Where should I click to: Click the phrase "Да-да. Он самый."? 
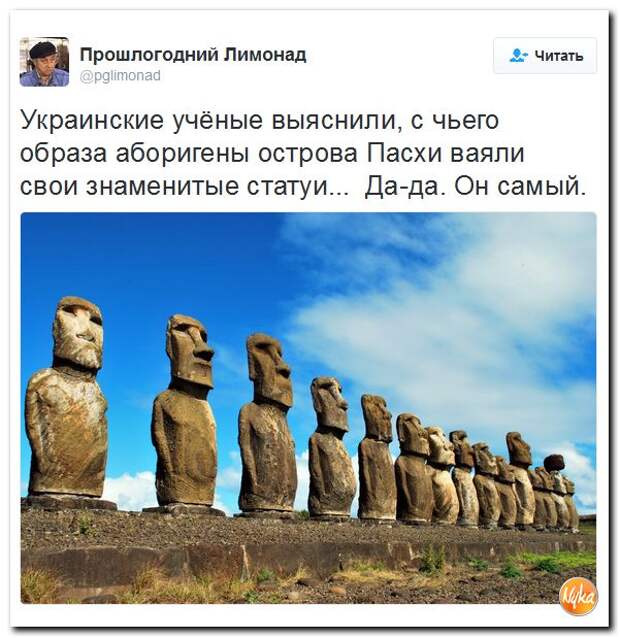(475, 187)
